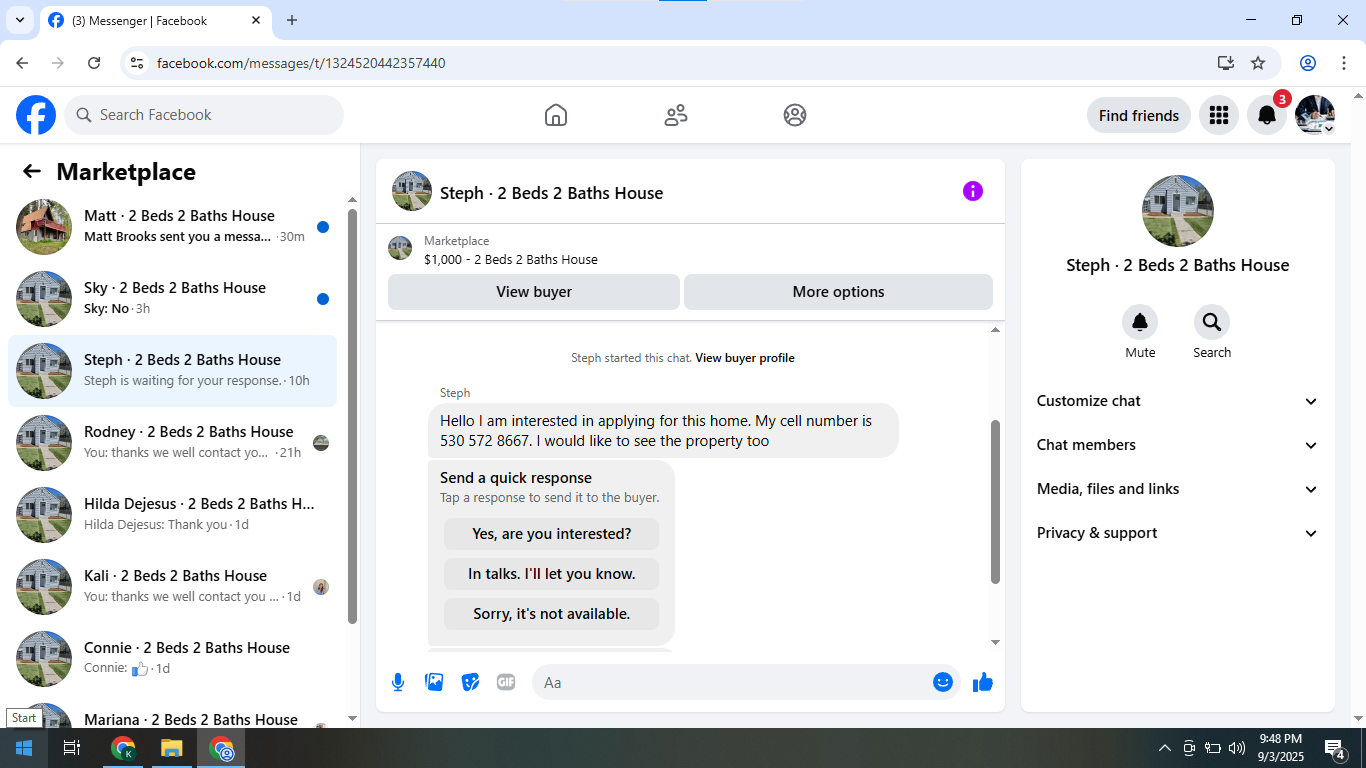Open the notifications bell with badge 3
The height and width of the screenshot is (768, 1366).
click(1267, 115)
